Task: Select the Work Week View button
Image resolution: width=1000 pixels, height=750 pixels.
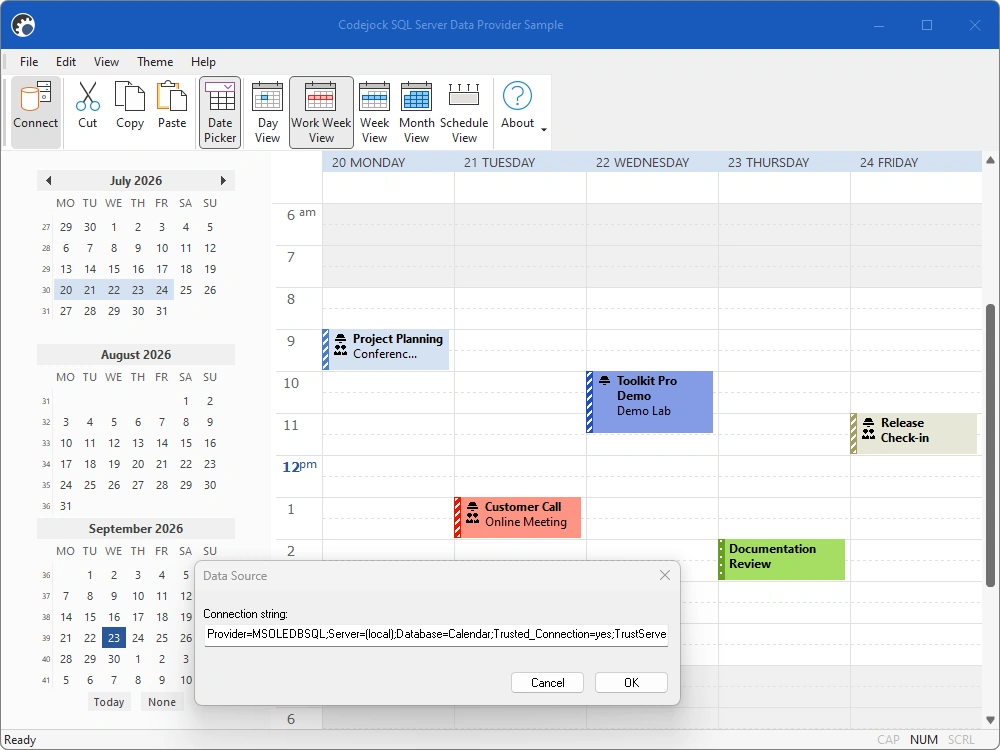Action: pyautogui.click(x=321, y=112)
